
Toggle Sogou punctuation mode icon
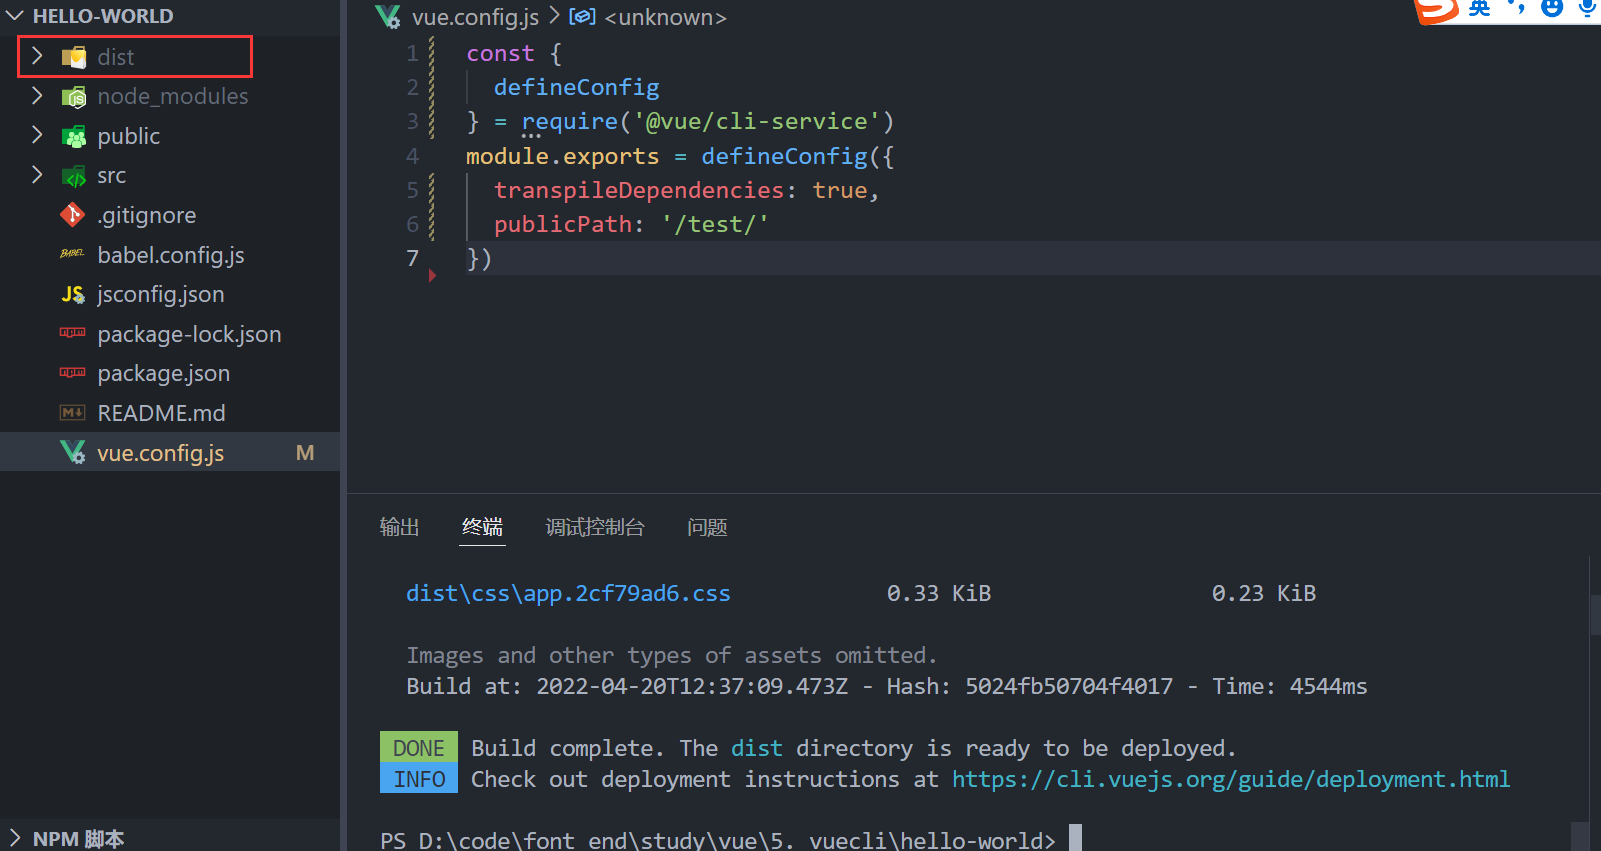pos(1517,8)
